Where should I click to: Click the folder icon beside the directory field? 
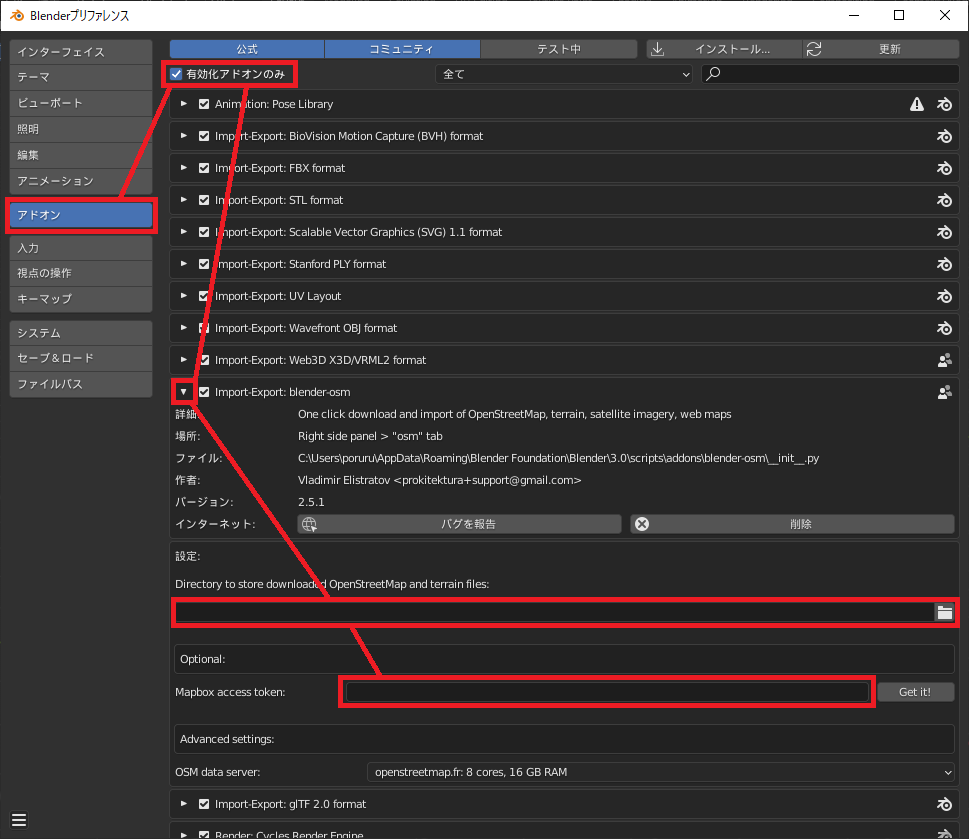point(944,613)
